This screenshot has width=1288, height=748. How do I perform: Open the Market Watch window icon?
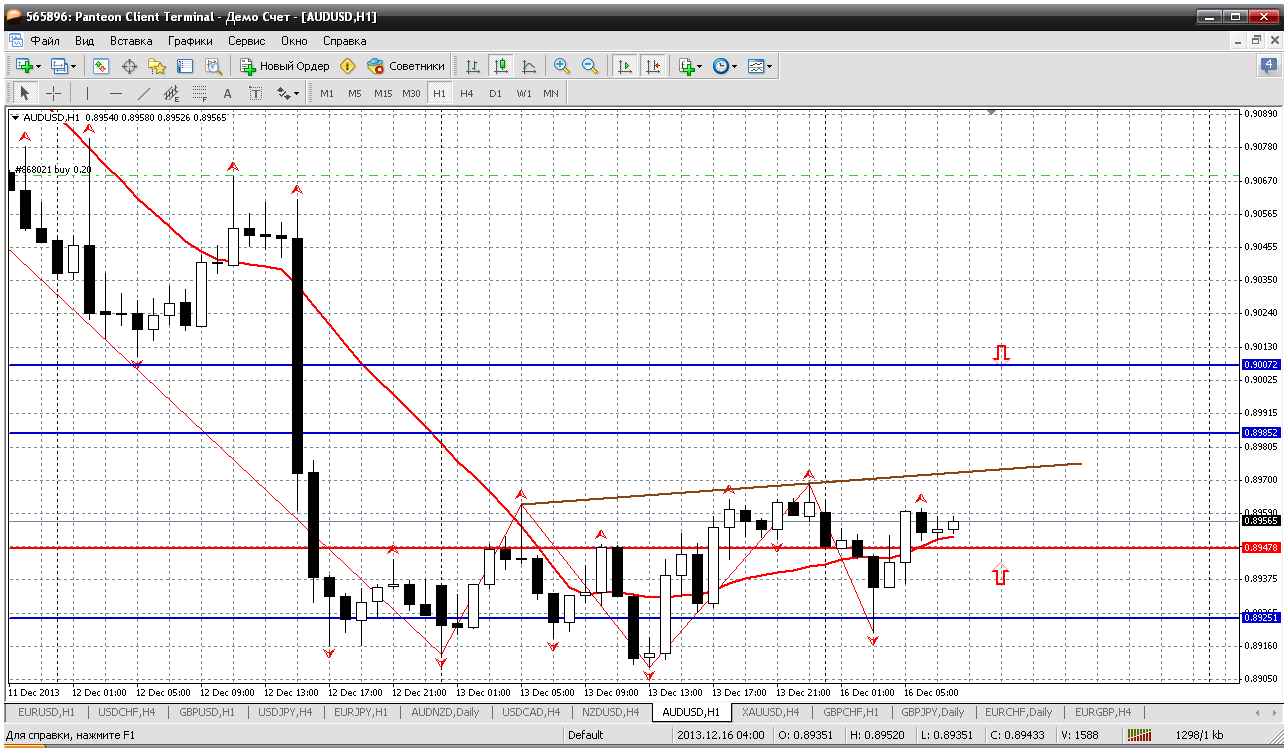point(101,66)
